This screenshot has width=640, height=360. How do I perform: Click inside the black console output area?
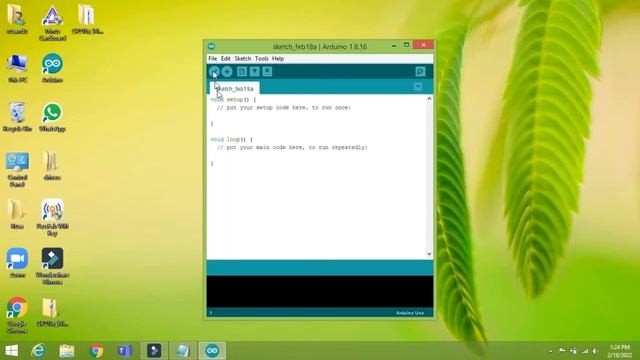pyautogui.click(x=320, y=291)
